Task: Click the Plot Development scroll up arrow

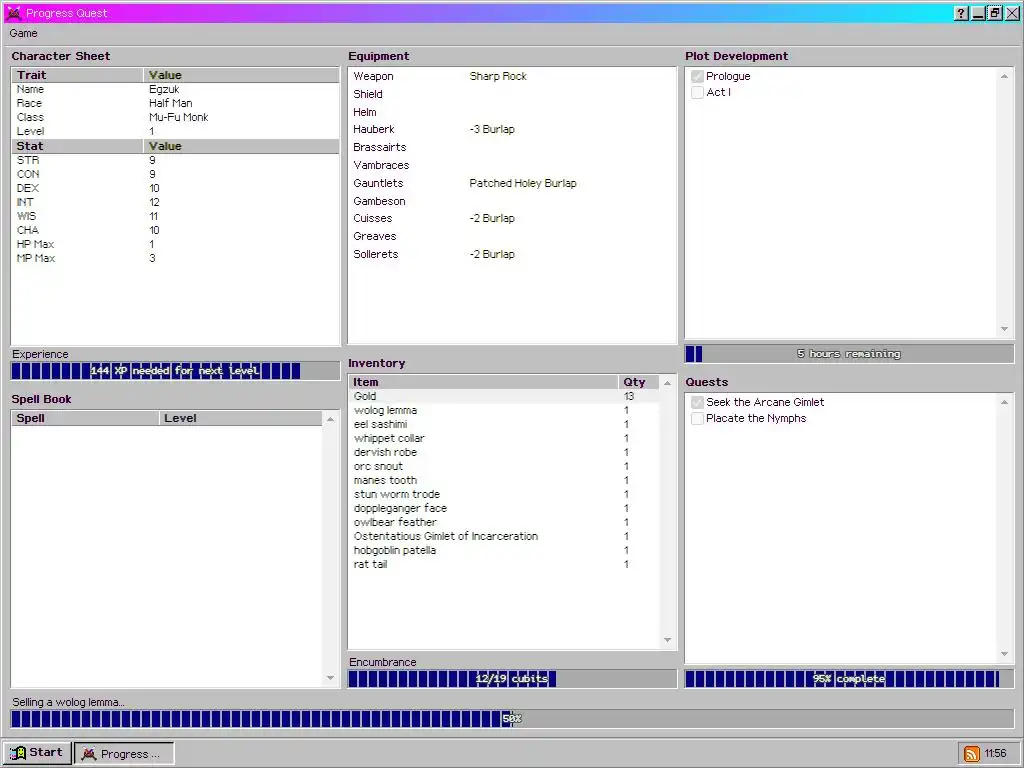Action: click(x=1004, y=76)
